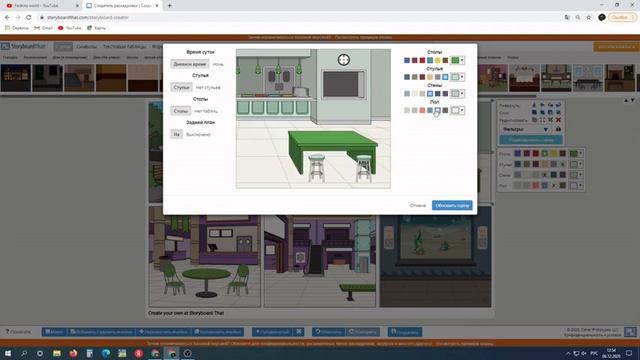This screenshot has height=360, width=640.
Task: Click fullscreen icon at bottom right corner
Action: (x=630, y=332)
